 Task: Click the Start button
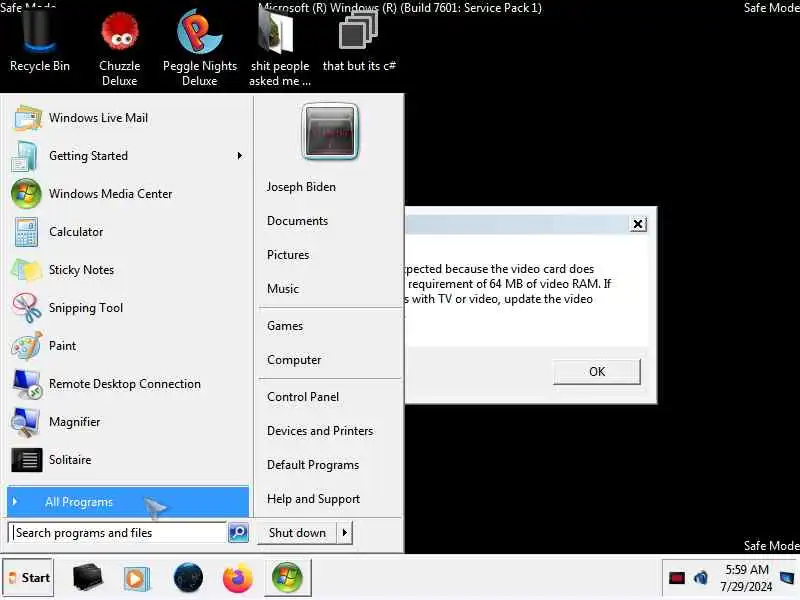tap(28, 578)
